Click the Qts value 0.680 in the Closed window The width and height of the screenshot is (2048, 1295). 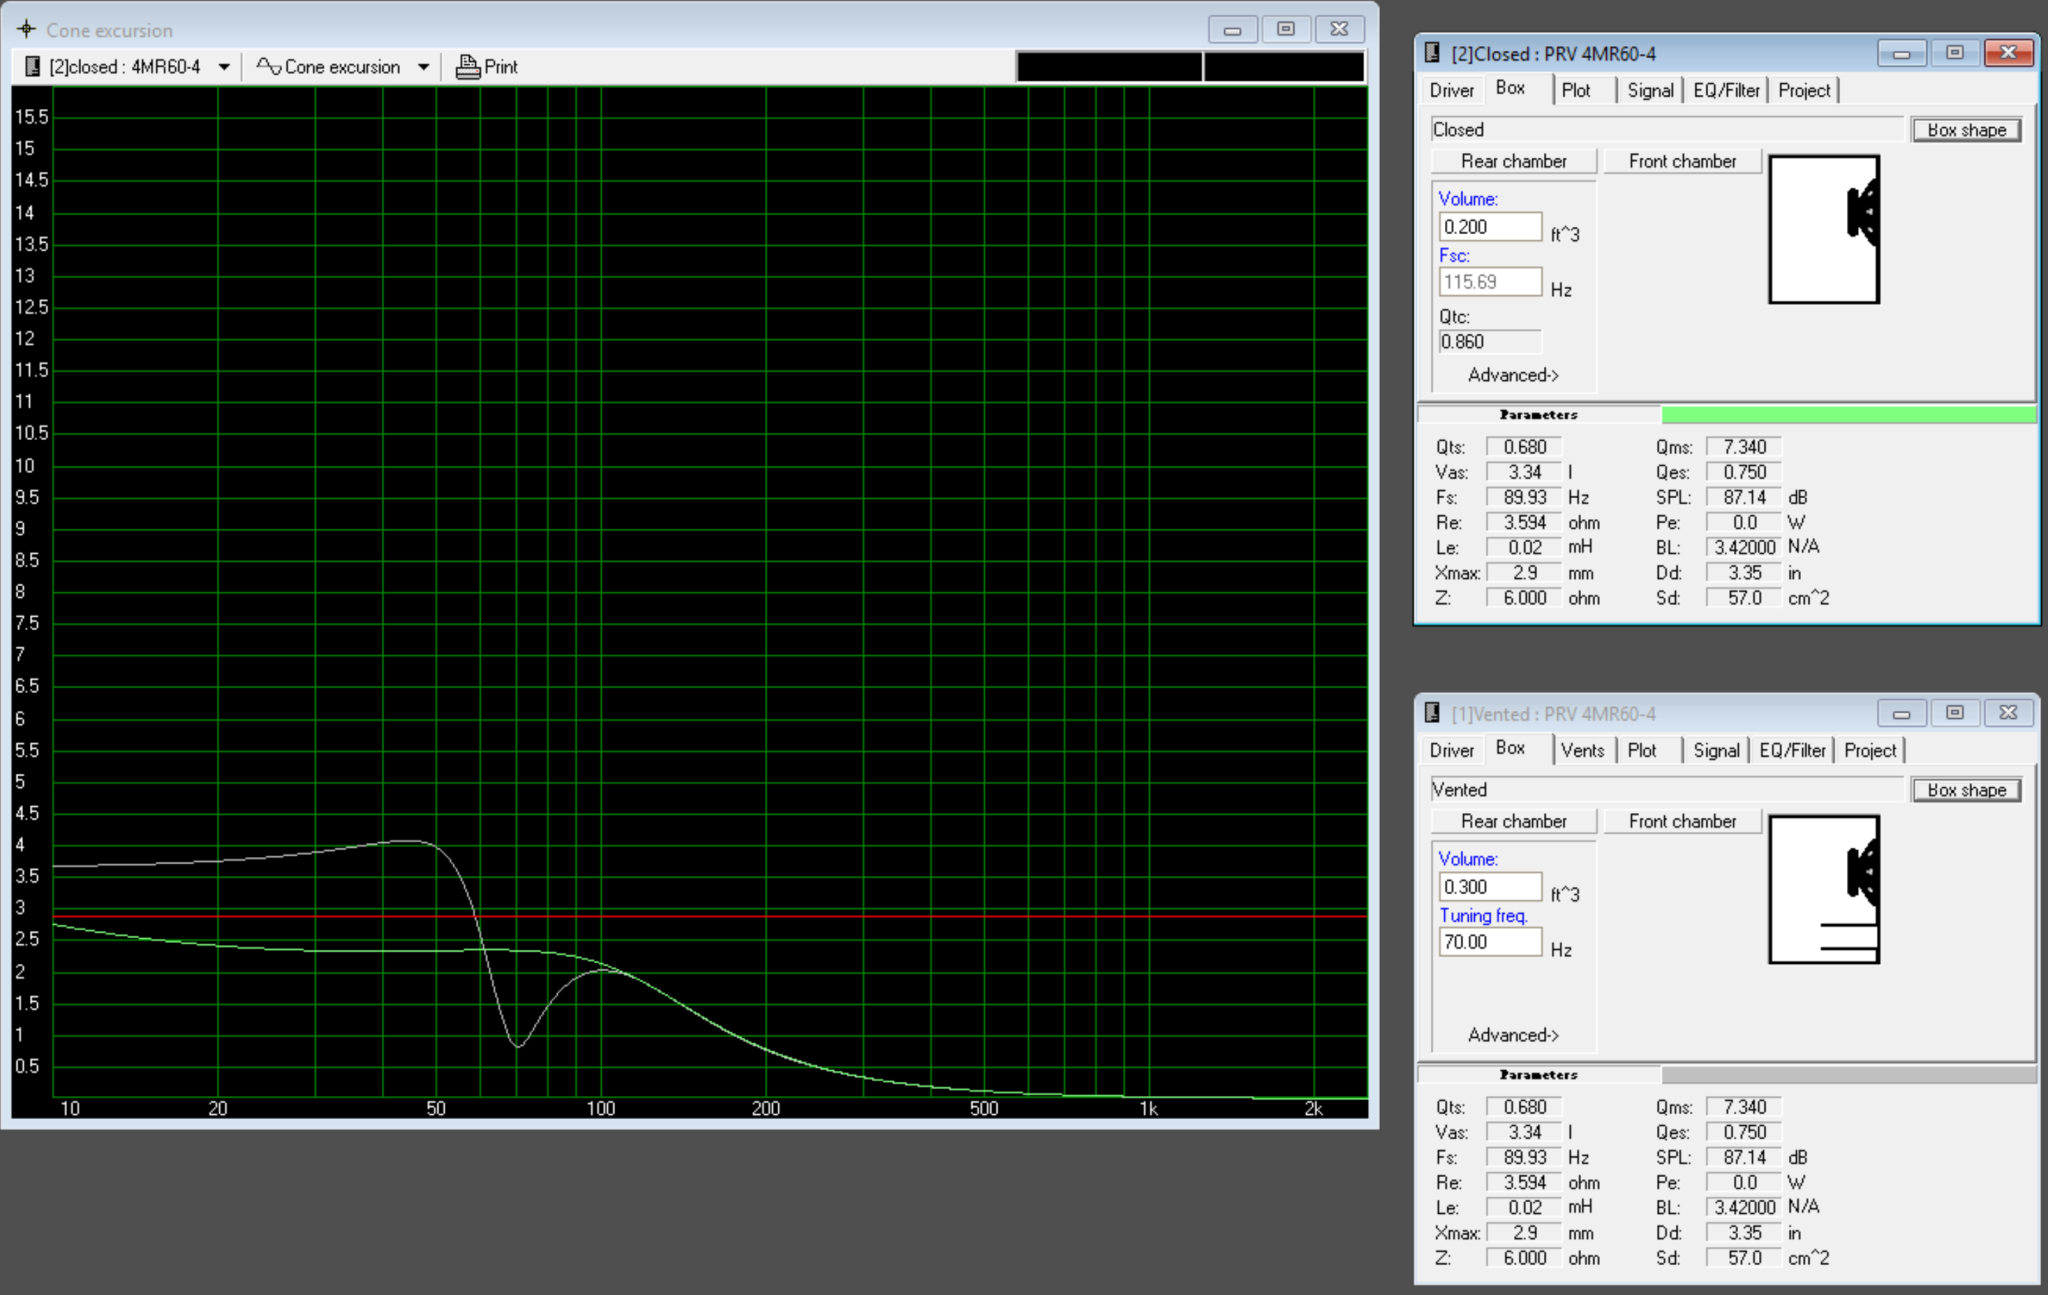1524,447
